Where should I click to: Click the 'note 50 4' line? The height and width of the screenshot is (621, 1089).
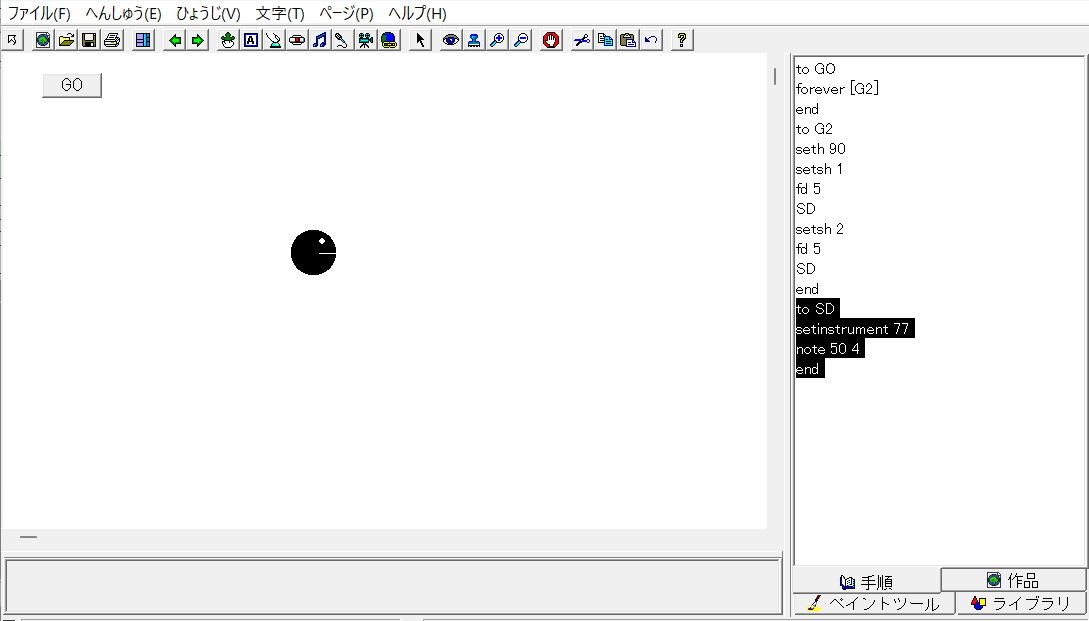(x=829, y=349)
